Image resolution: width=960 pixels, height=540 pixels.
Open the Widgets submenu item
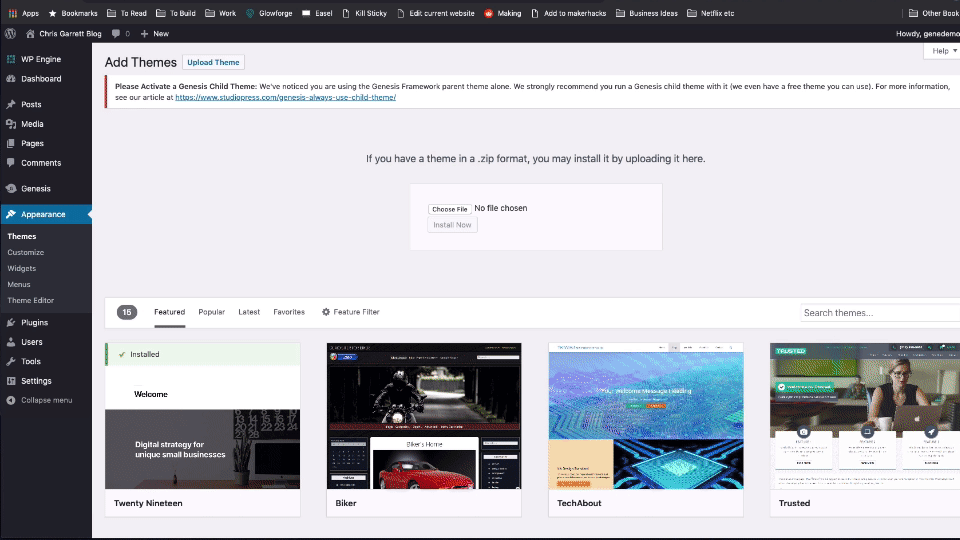(21, 268)
